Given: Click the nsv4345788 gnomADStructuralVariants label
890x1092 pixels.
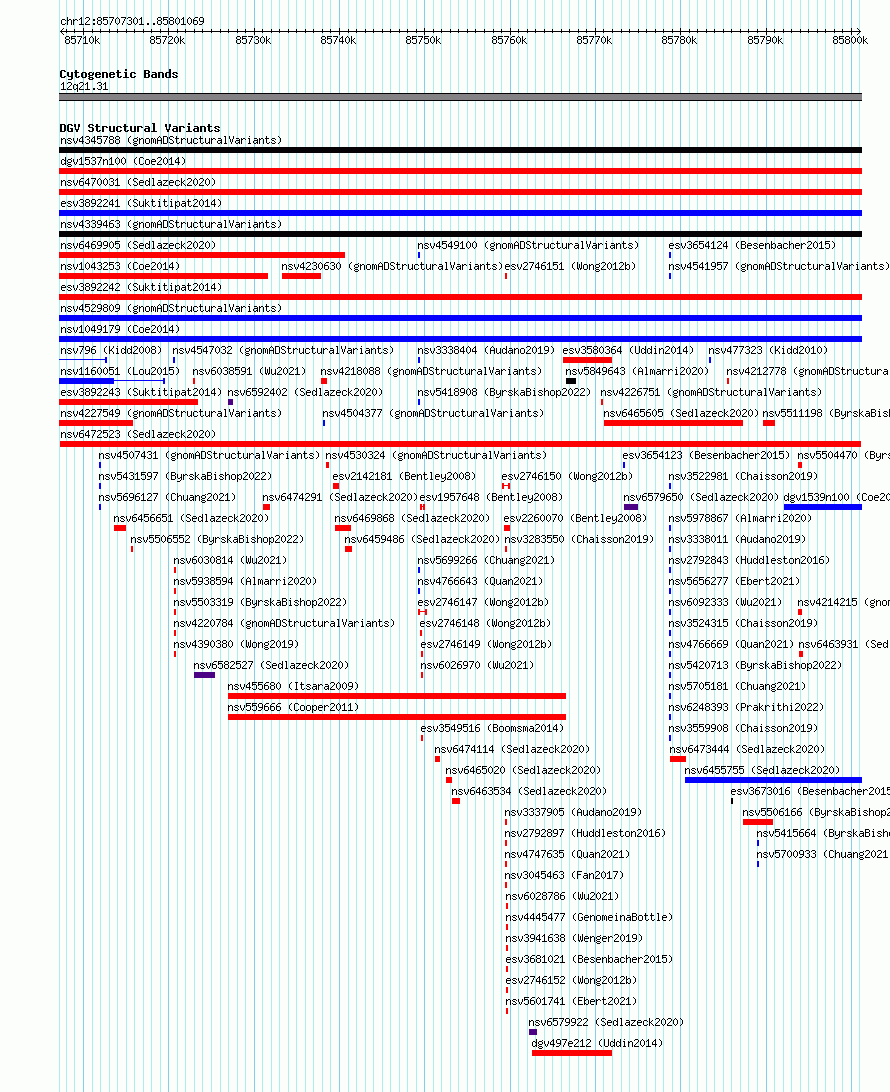Looking at the screenshot, I should pyautogui.click(x=171, y=140).
